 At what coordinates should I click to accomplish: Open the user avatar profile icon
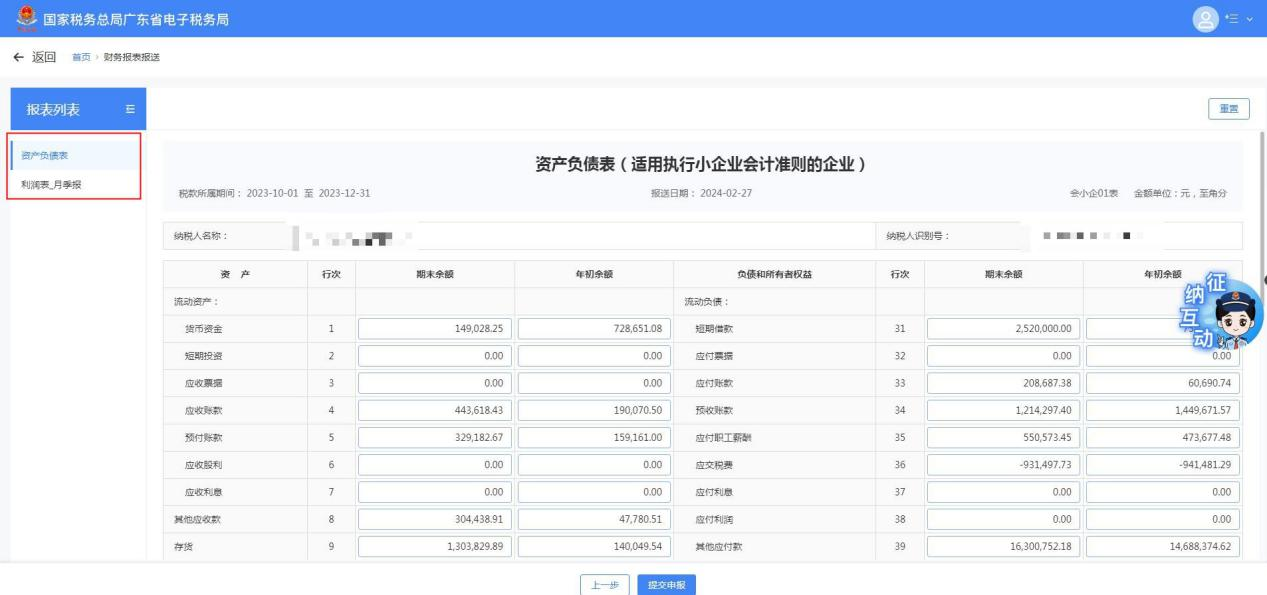(x=1206, y=18)
